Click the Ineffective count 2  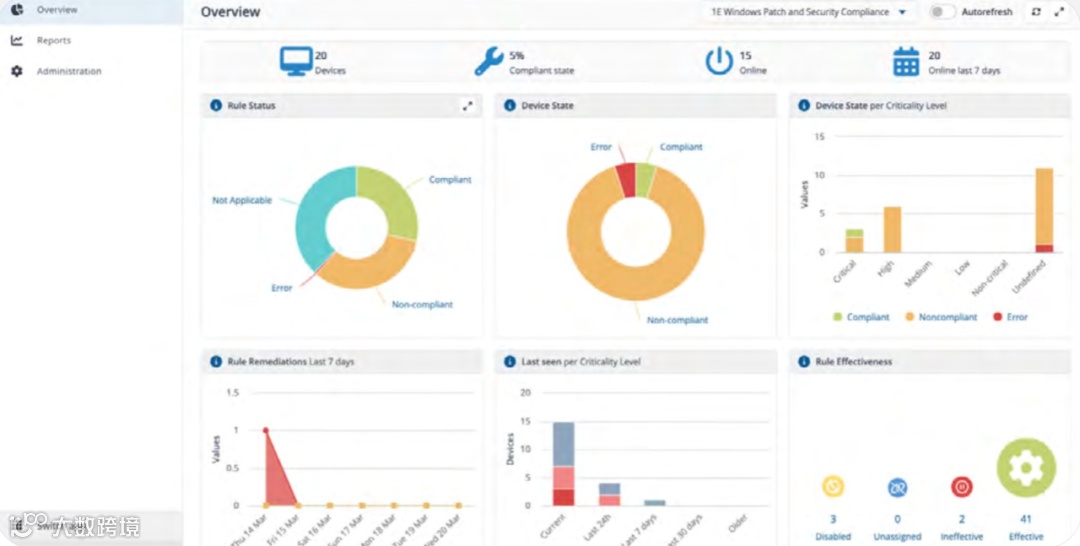pos(962,520)
